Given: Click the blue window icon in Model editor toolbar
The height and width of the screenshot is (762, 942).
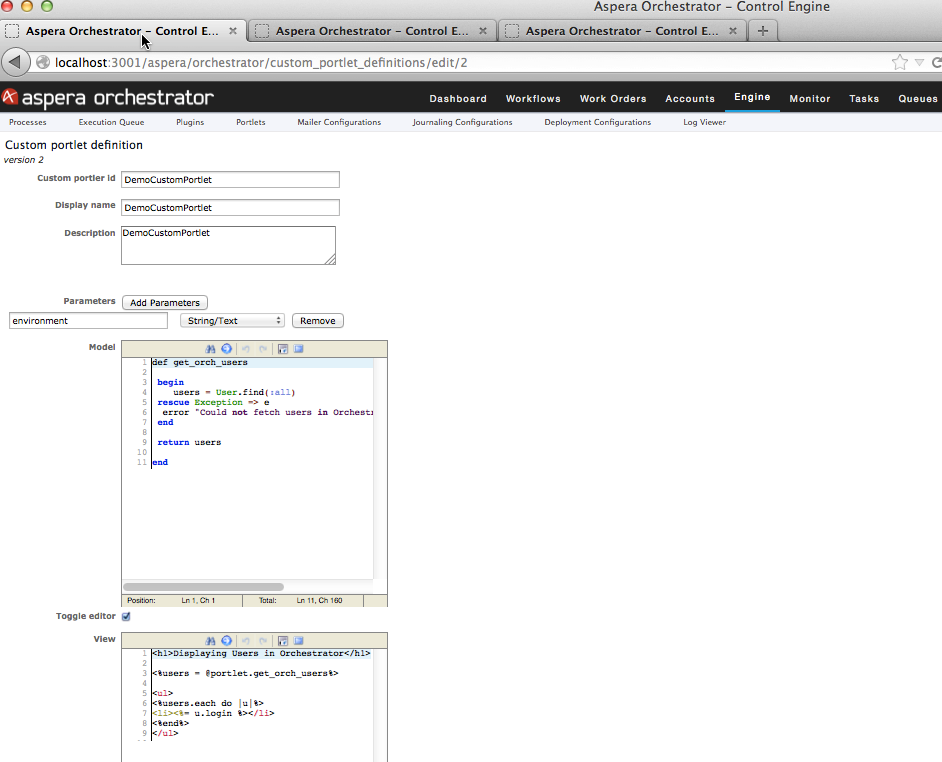Looking at the screenshot, I should pyautogui.click(x=299, y=349).
